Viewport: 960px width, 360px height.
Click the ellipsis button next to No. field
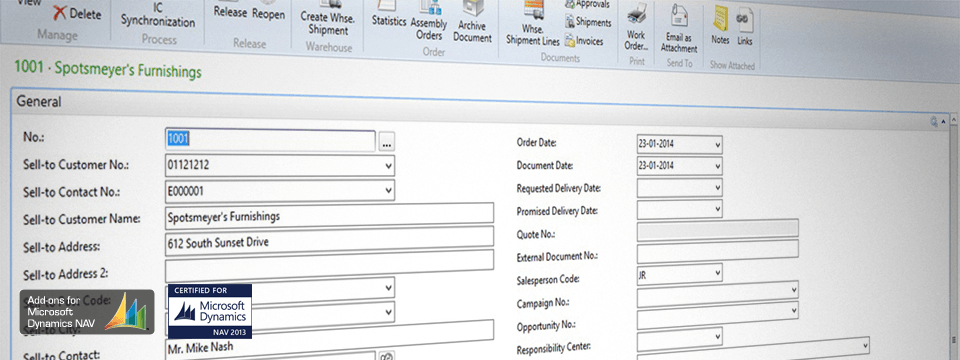click(x=386, y=143)
